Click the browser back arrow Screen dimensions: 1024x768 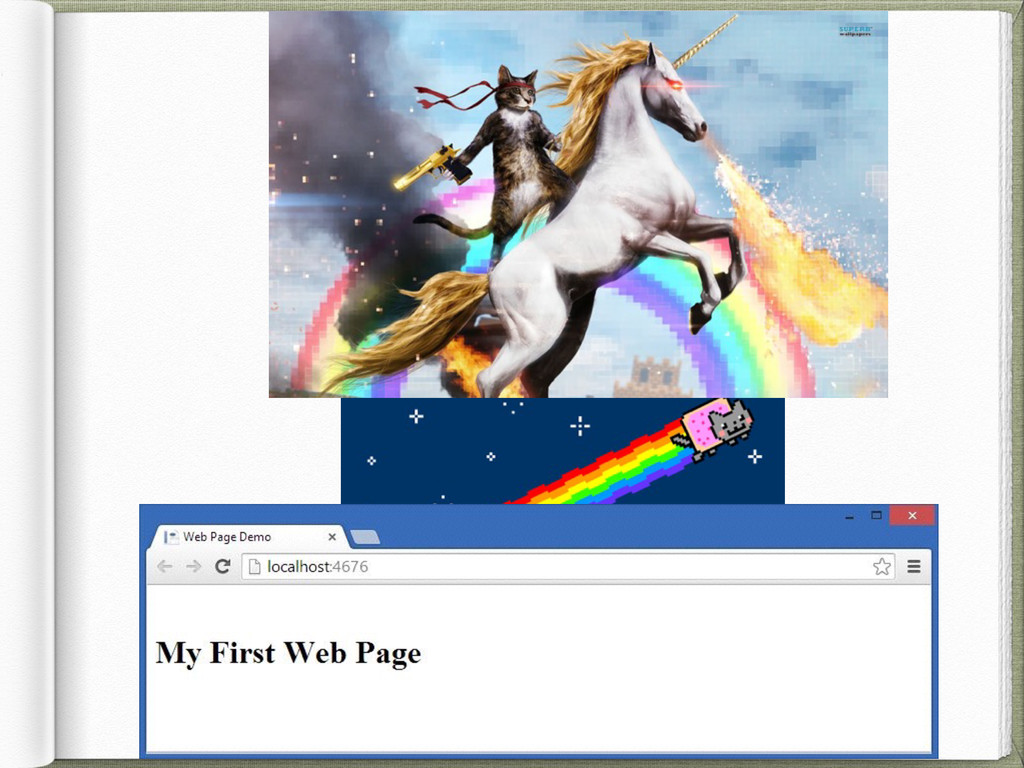[x=165, y=566]
